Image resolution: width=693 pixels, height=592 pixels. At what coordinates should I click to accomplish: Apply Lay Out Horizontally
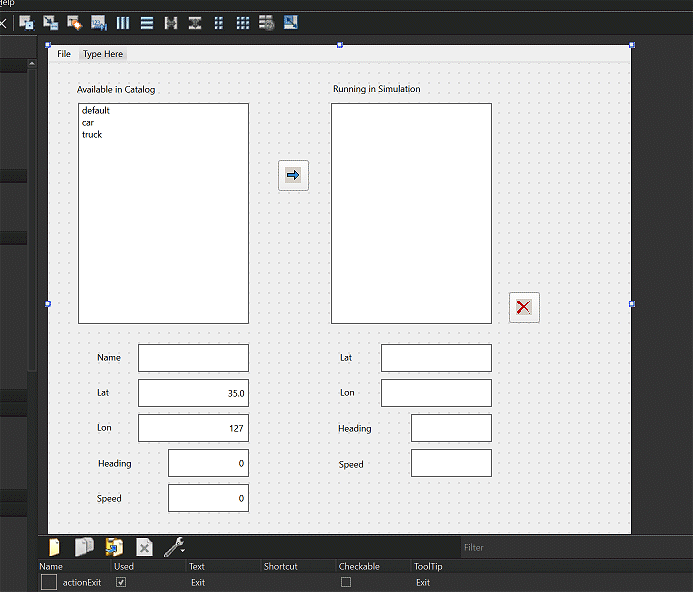click(123, 22)
